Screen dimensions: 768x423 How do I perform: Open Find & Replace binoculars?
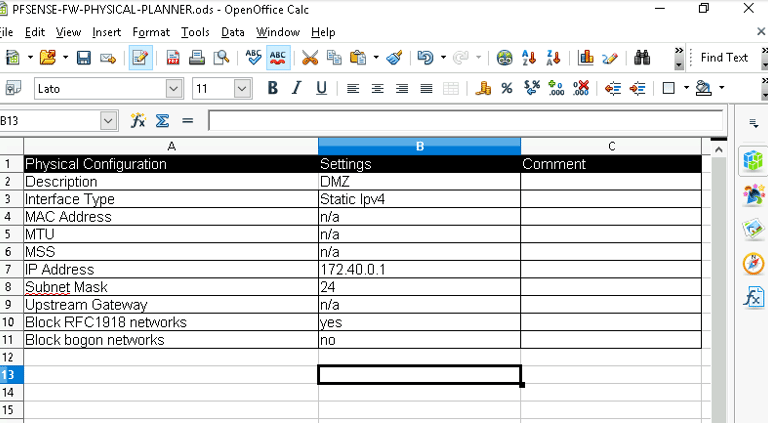(642, 58)
